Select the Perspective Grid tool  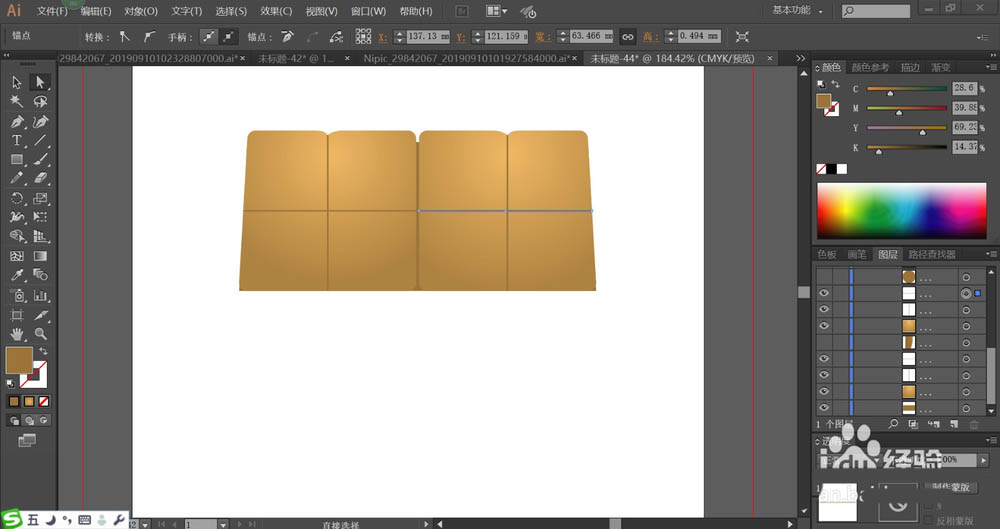click(x=40, y=236)
